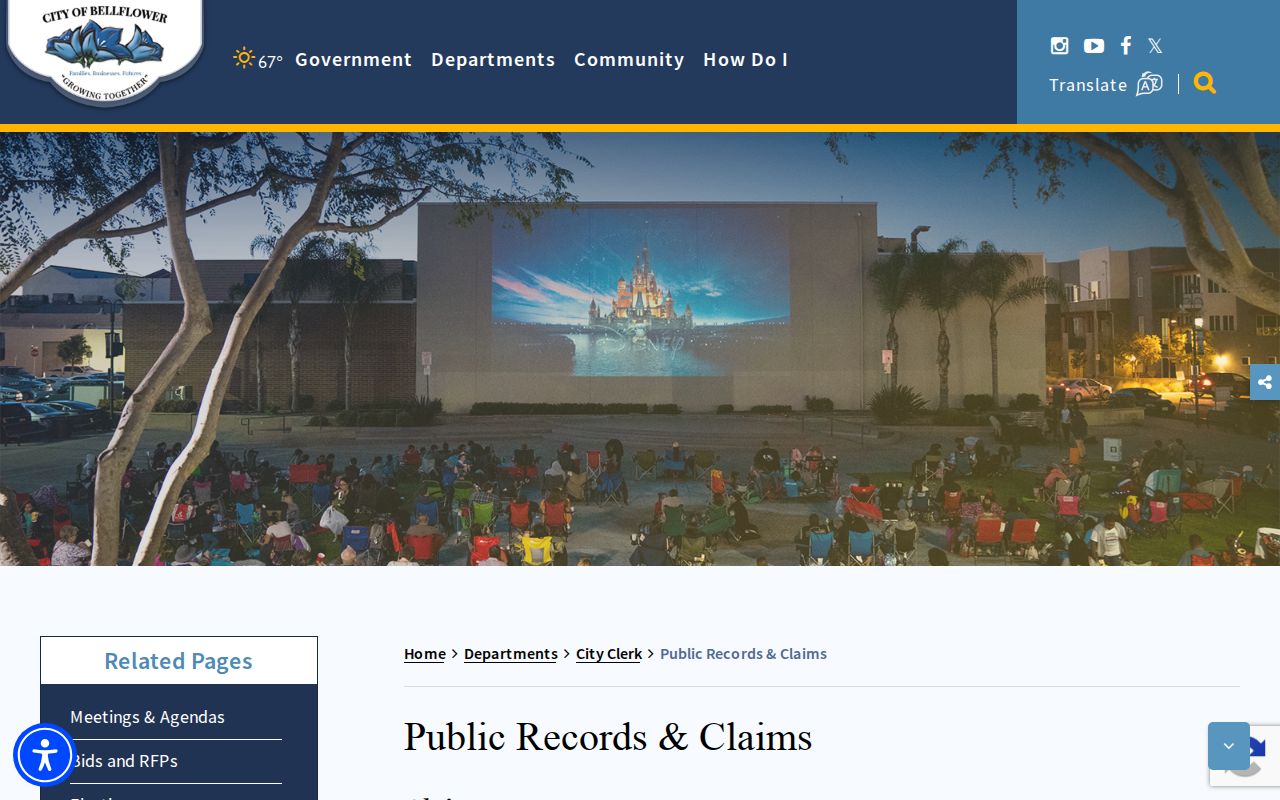
Task: Open the accessibility options widget
Action: click(x=45, y=755)
